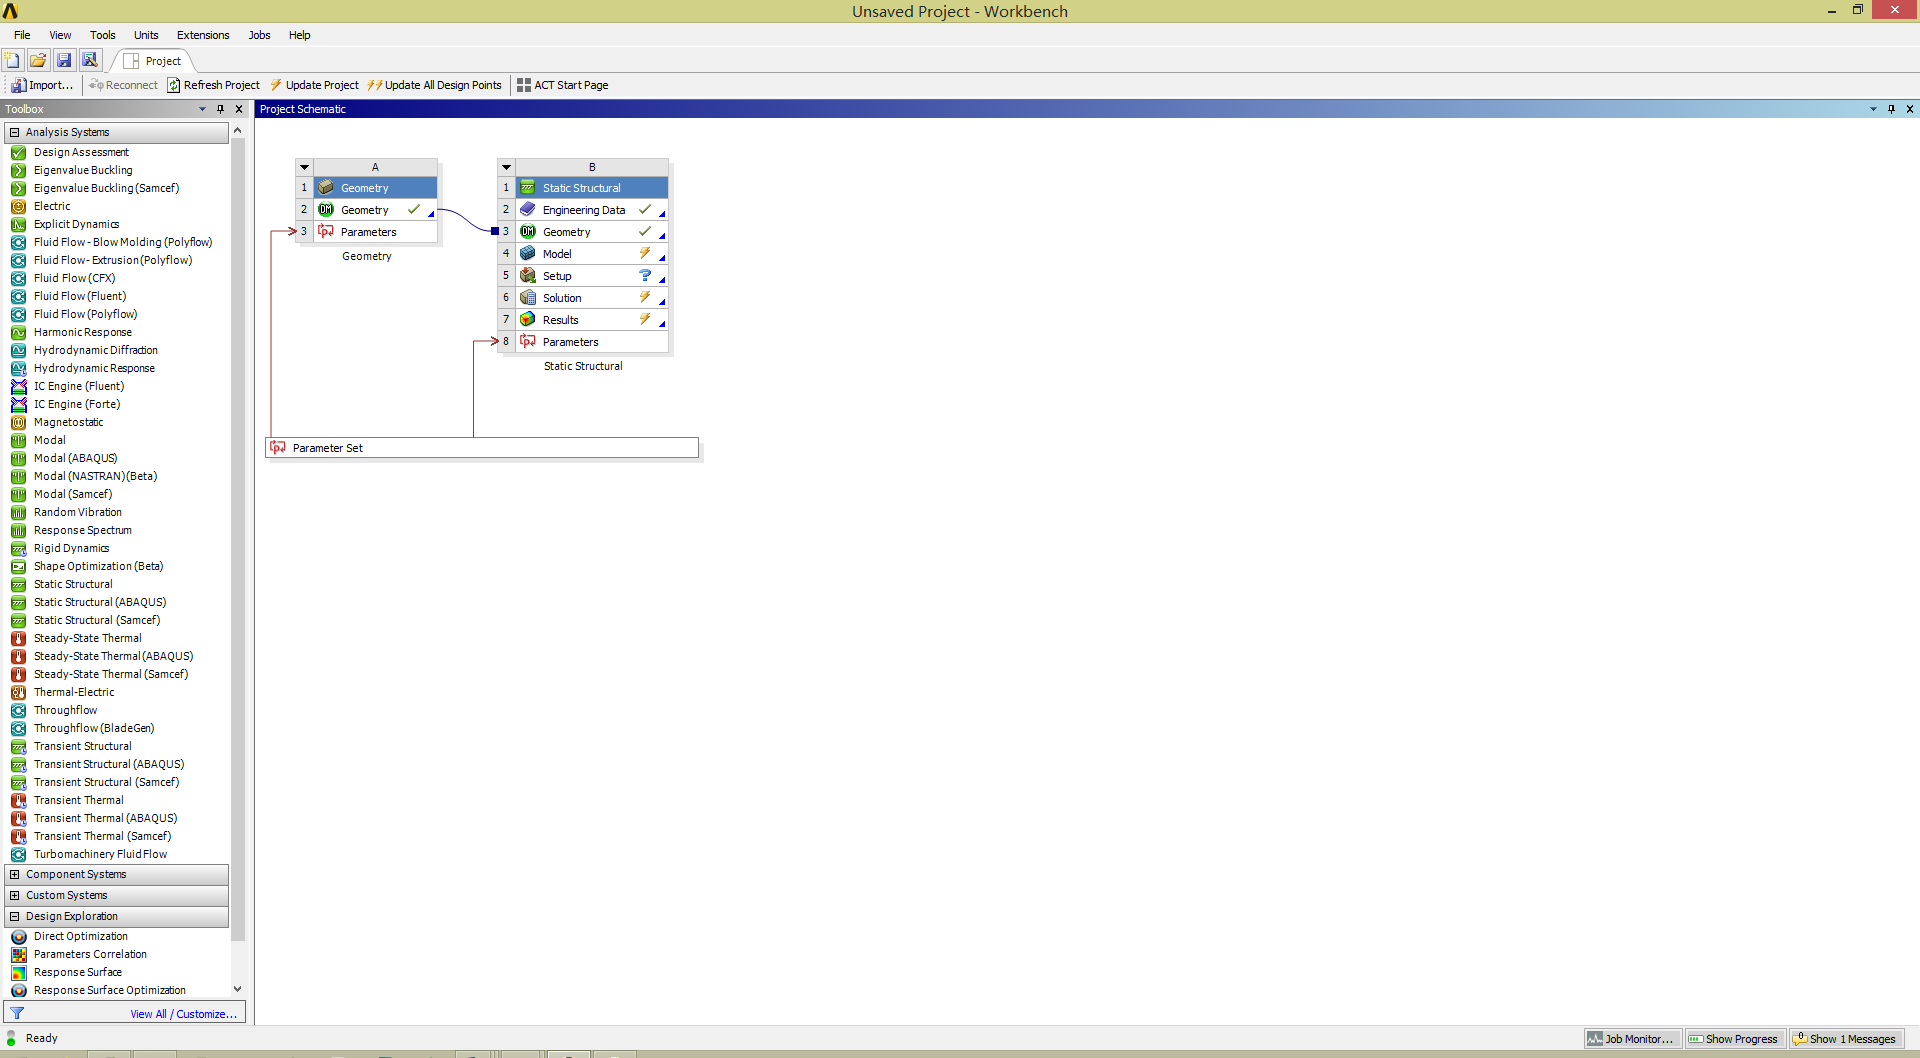Viewport: 1920px width, 1058px height.
Task: Collapse the Analysis Systems section
Action: coord(14,132)
